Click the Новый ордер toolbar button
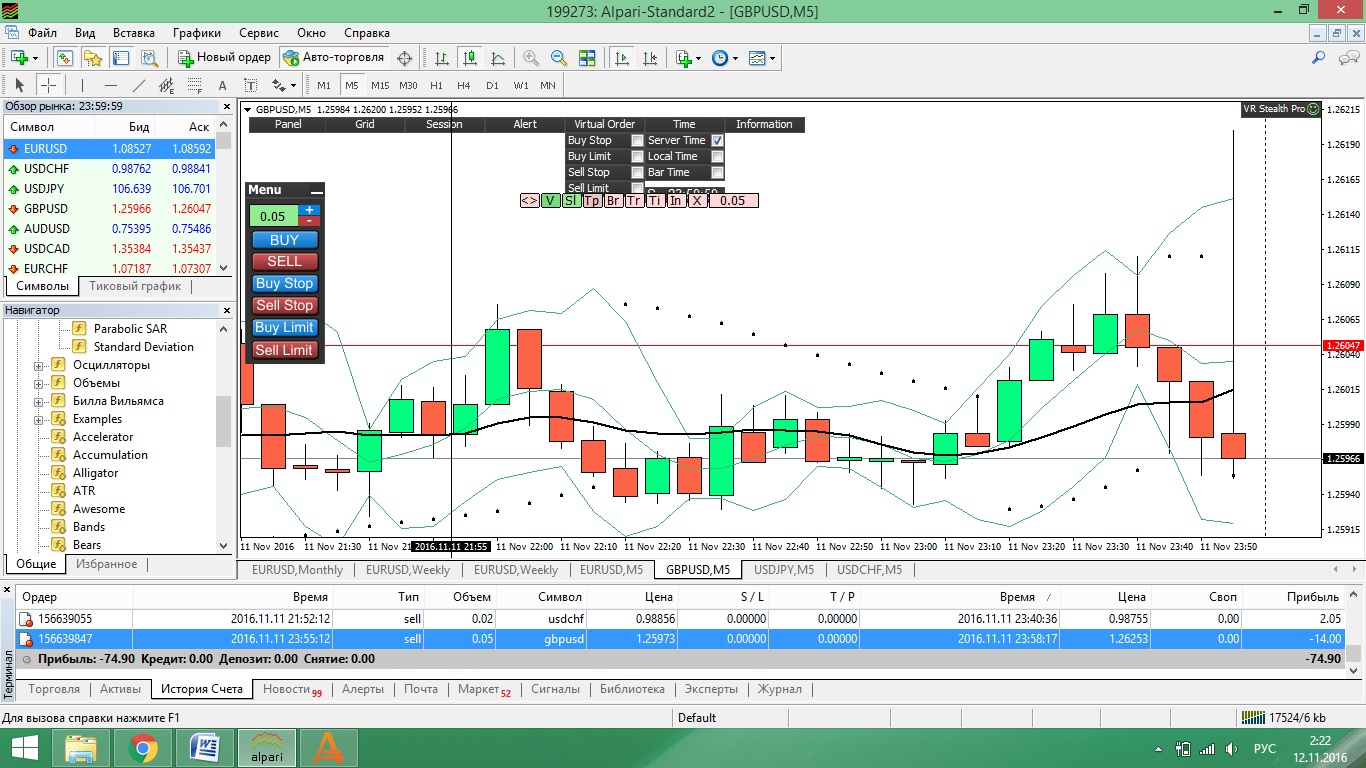Viewport: 1366px width, 768px height. 224,58
